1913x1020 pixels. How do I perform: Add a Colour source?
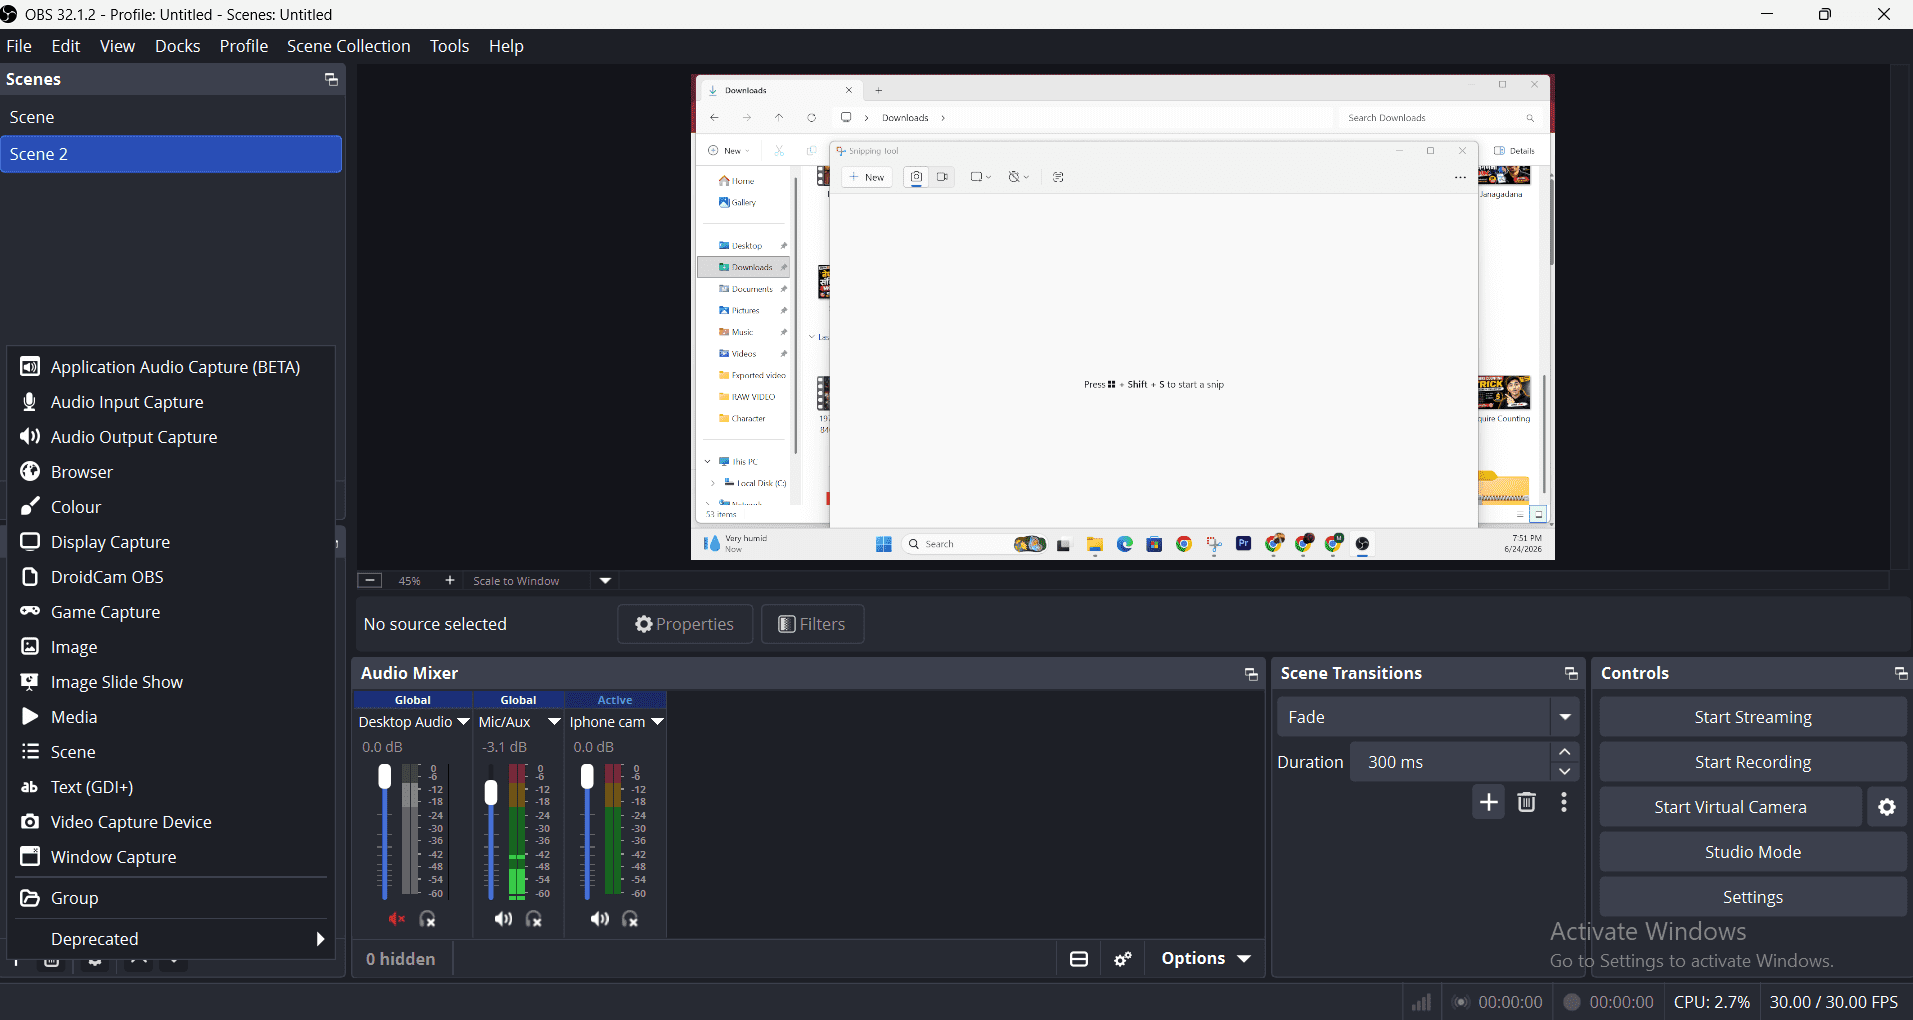point(171,507)
